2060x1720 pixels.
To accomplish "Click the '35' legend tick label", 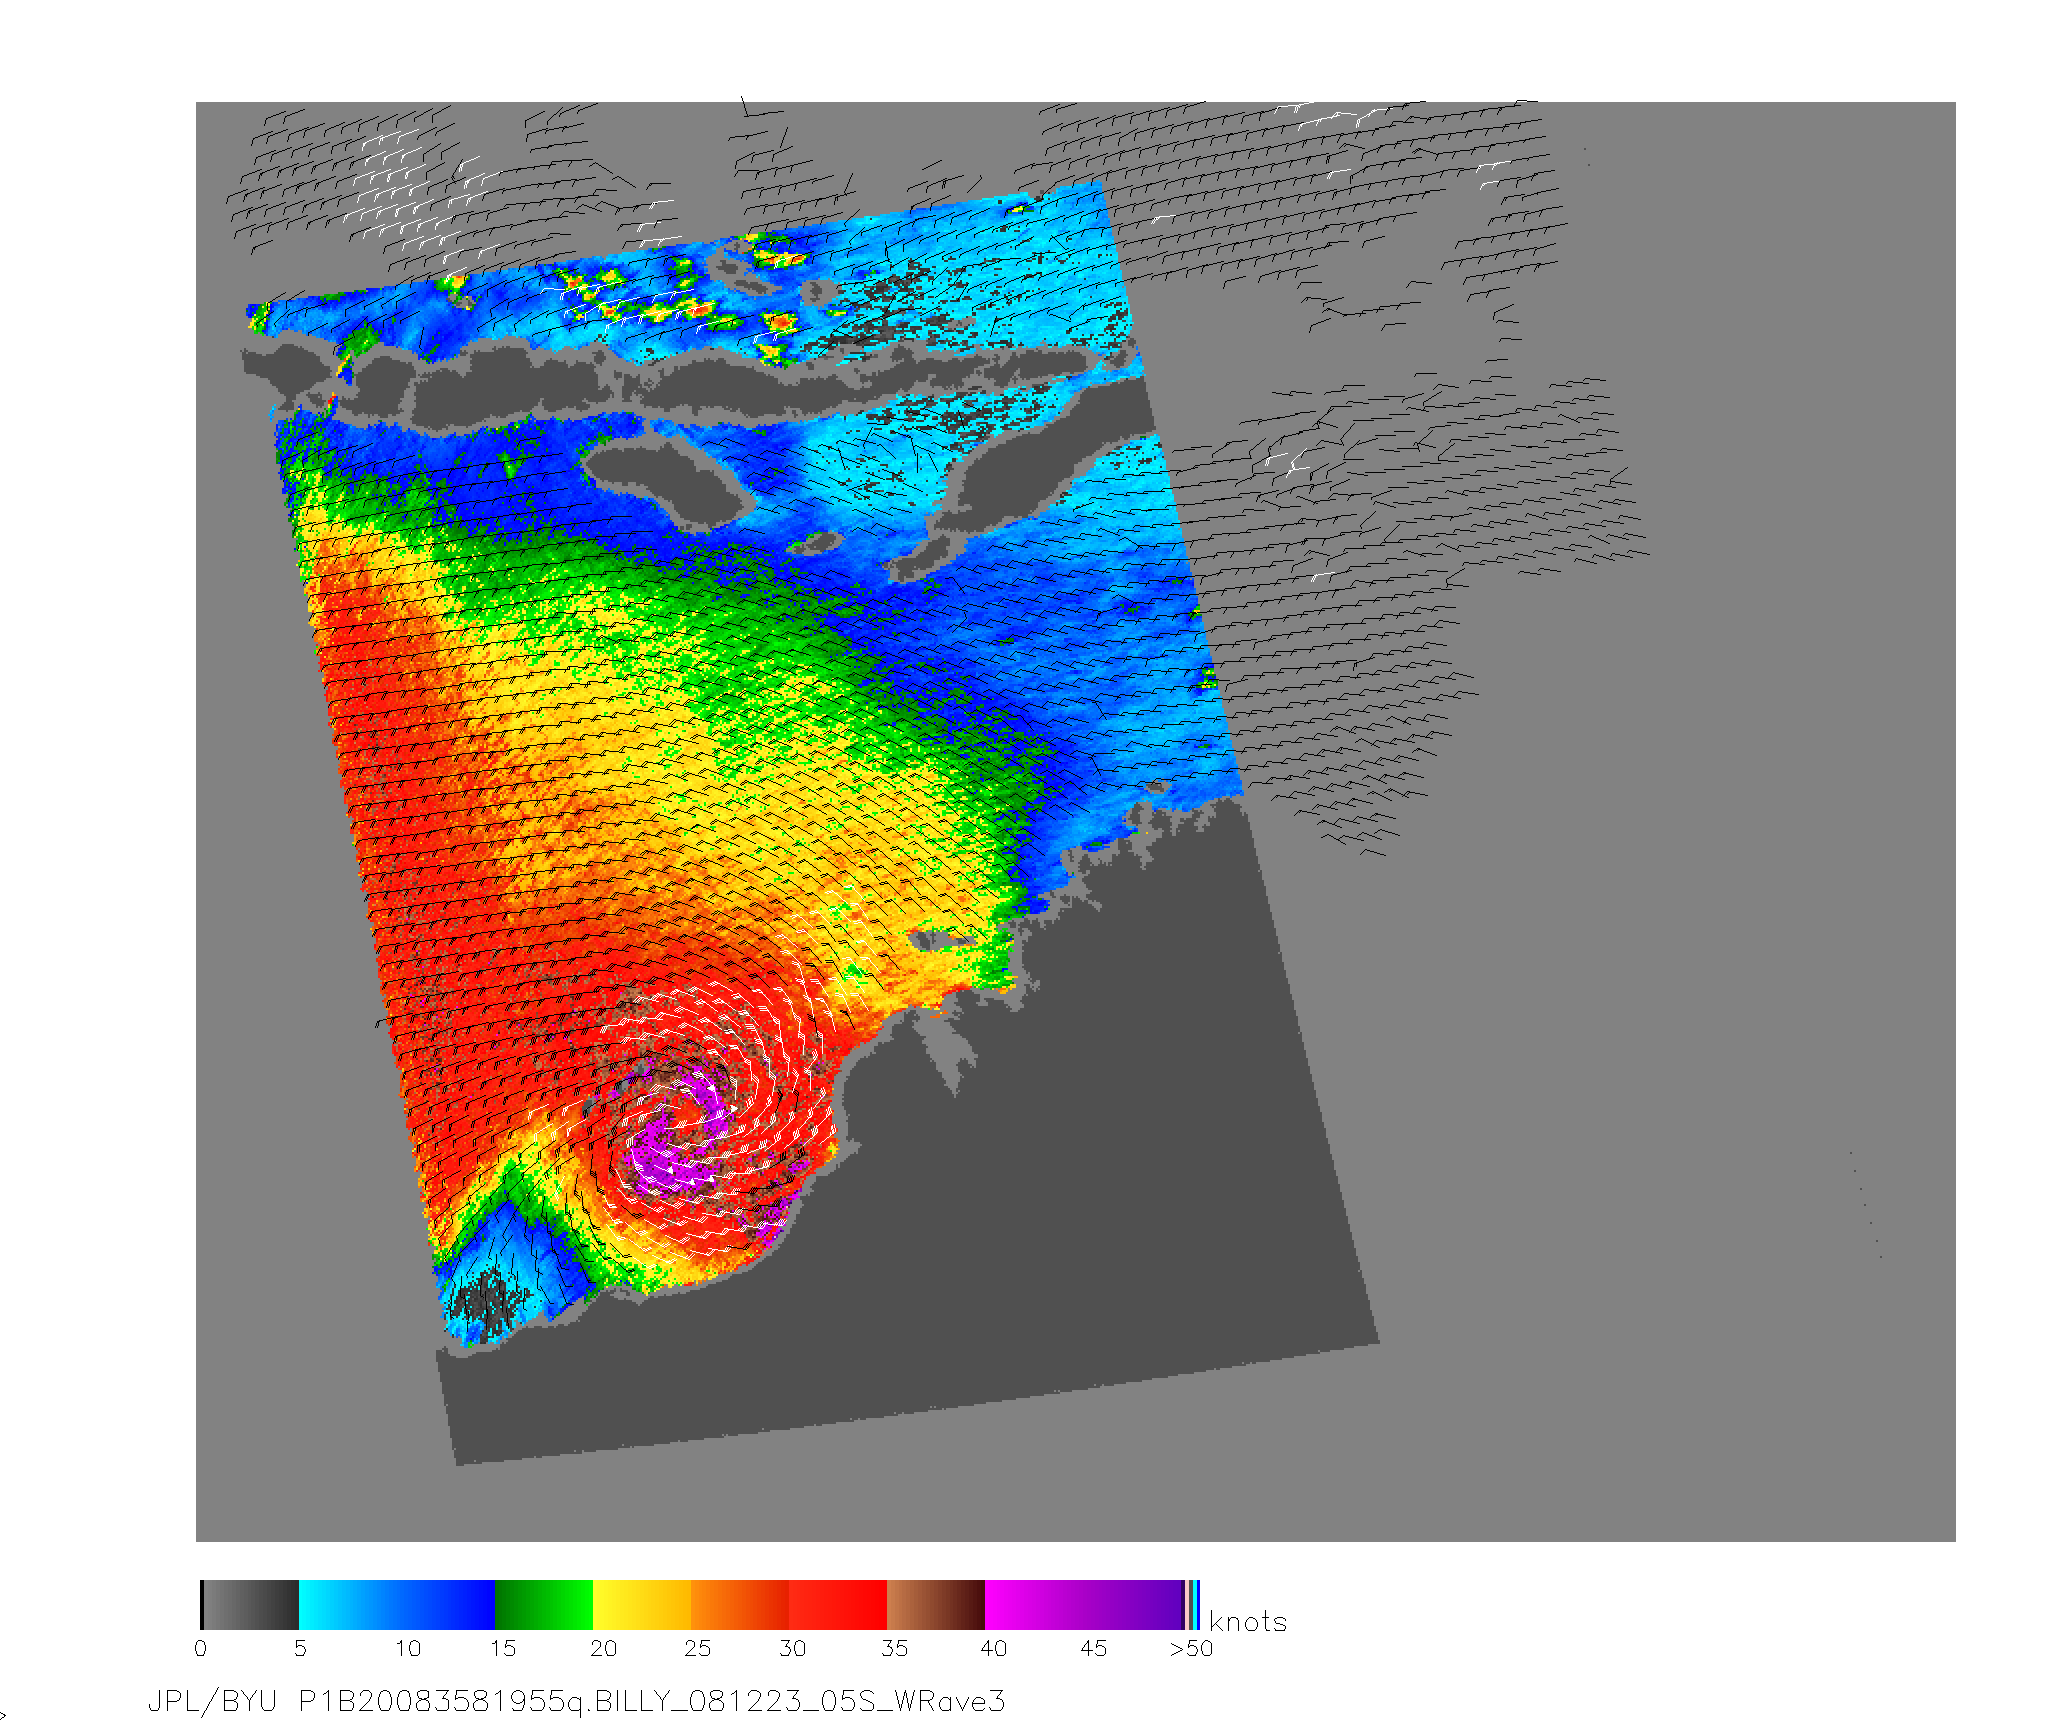I will 894,1648.
